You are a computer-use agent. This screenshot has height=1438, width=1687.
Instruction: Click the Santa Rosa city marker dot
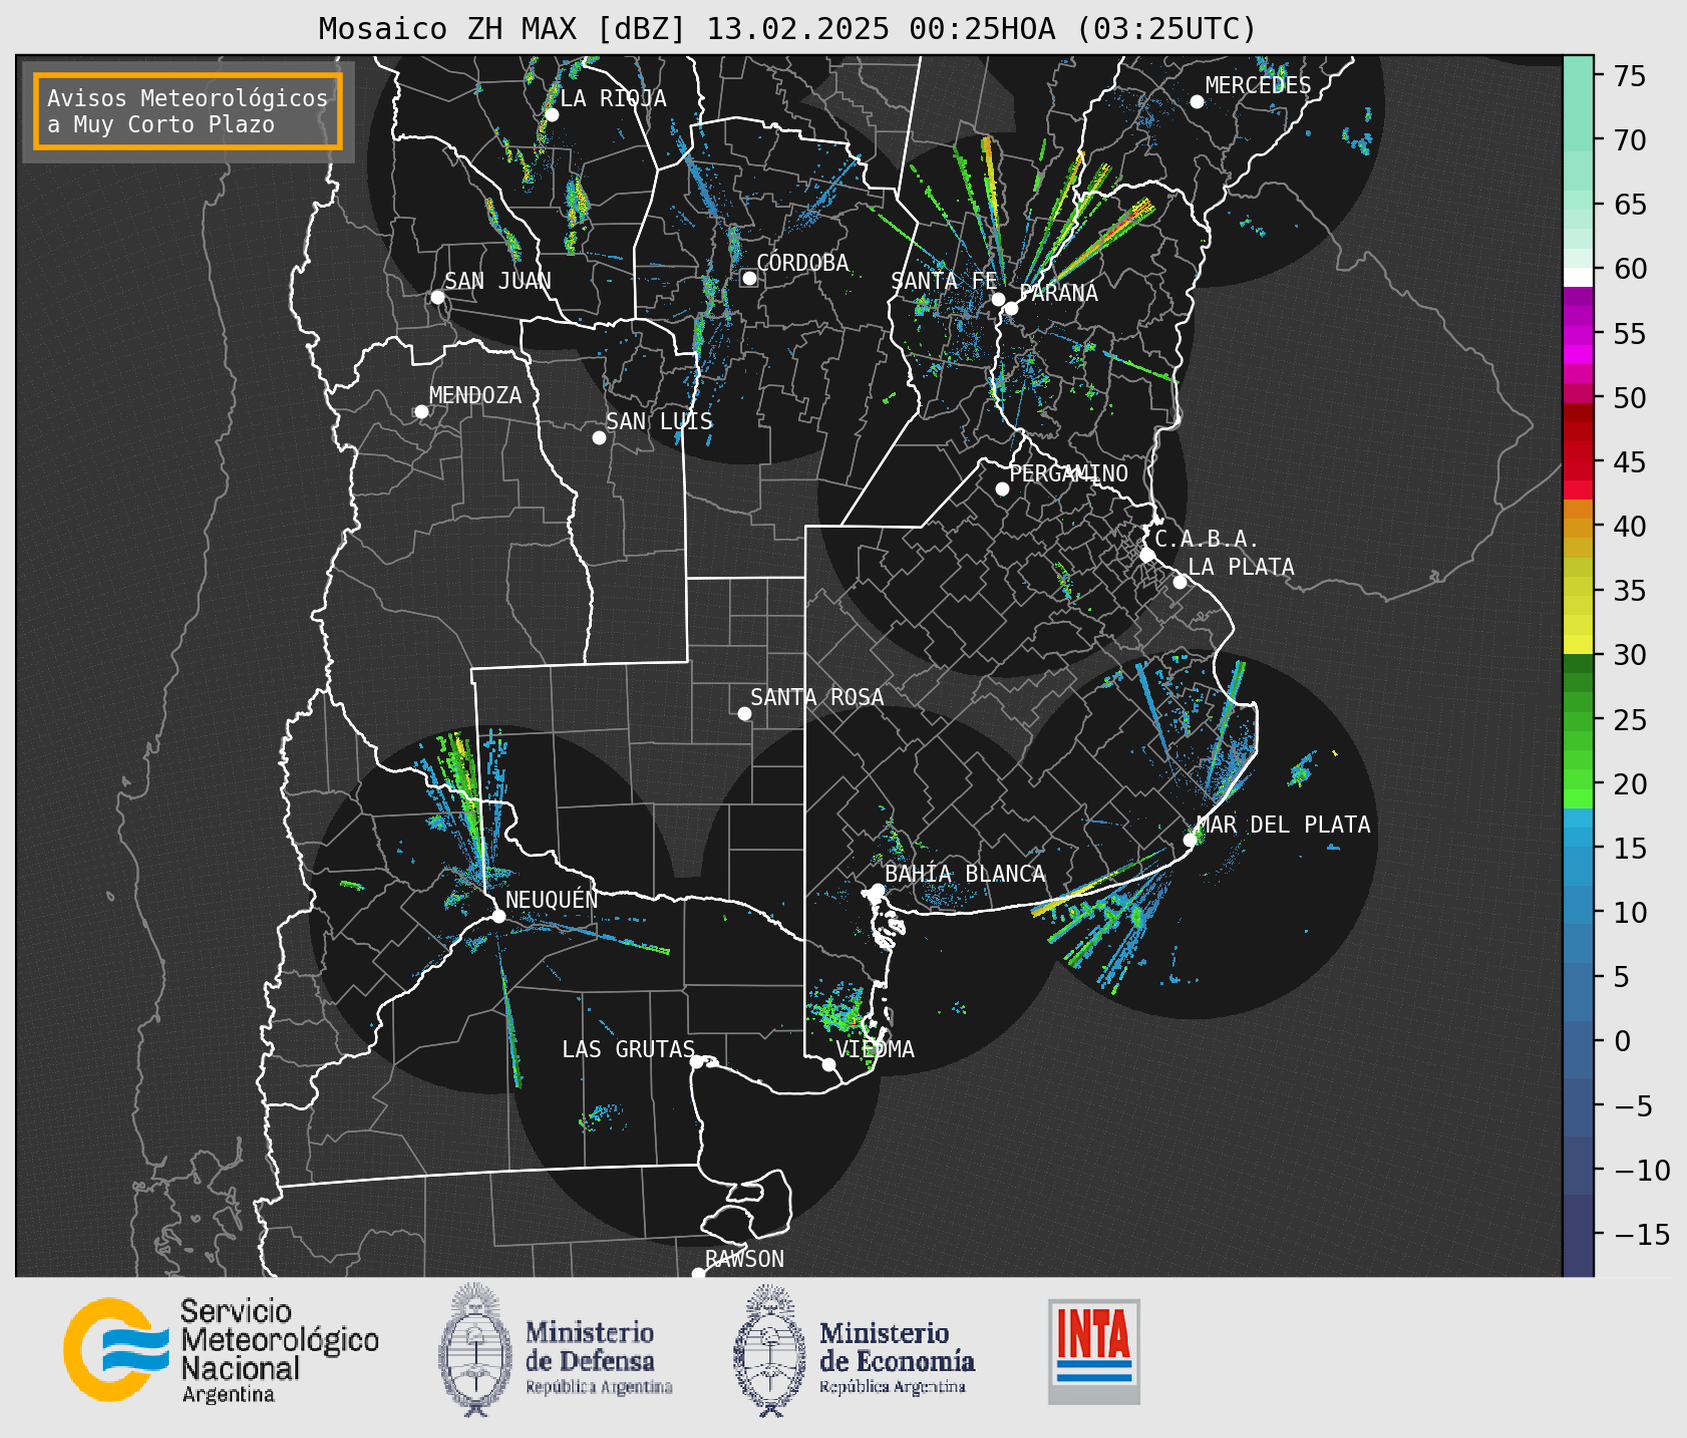click(x=744, y=713)
